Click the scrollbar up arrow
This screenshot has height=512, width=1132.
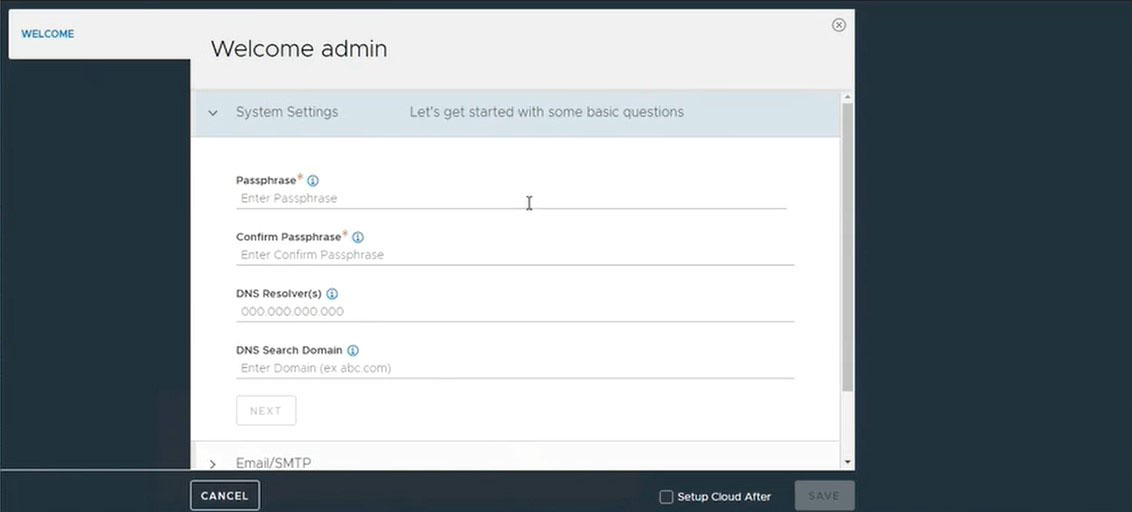[x=848, y=97]
